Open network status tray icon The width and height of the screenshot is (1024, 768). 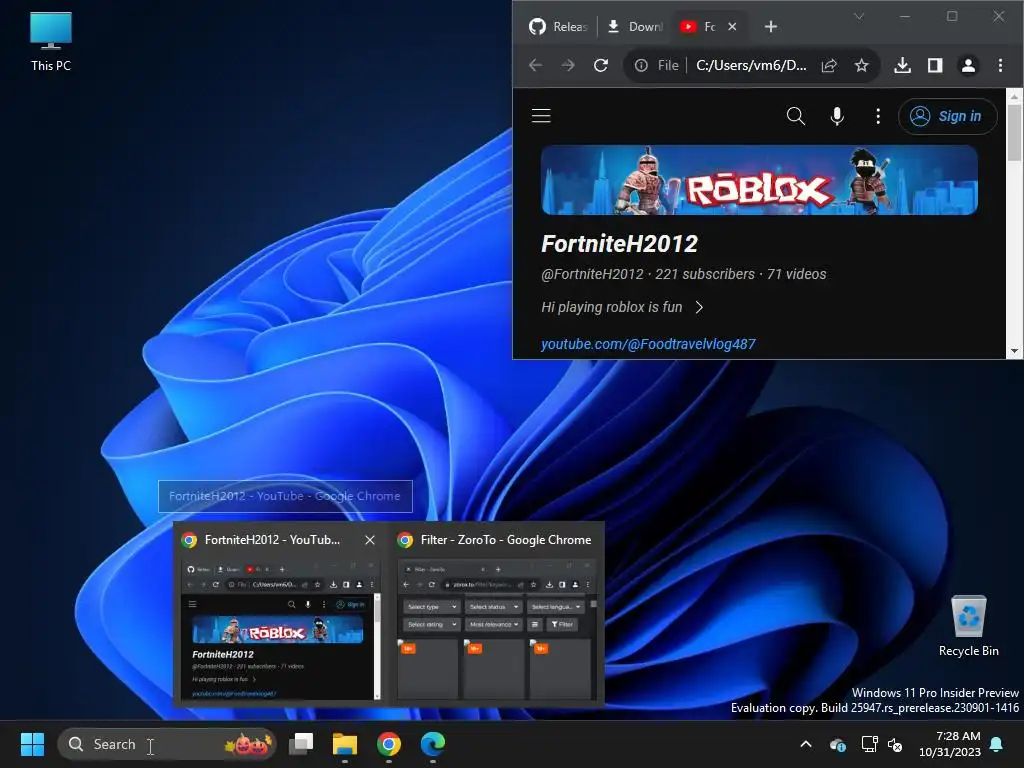pyautogui.click(x=869, y=744)
